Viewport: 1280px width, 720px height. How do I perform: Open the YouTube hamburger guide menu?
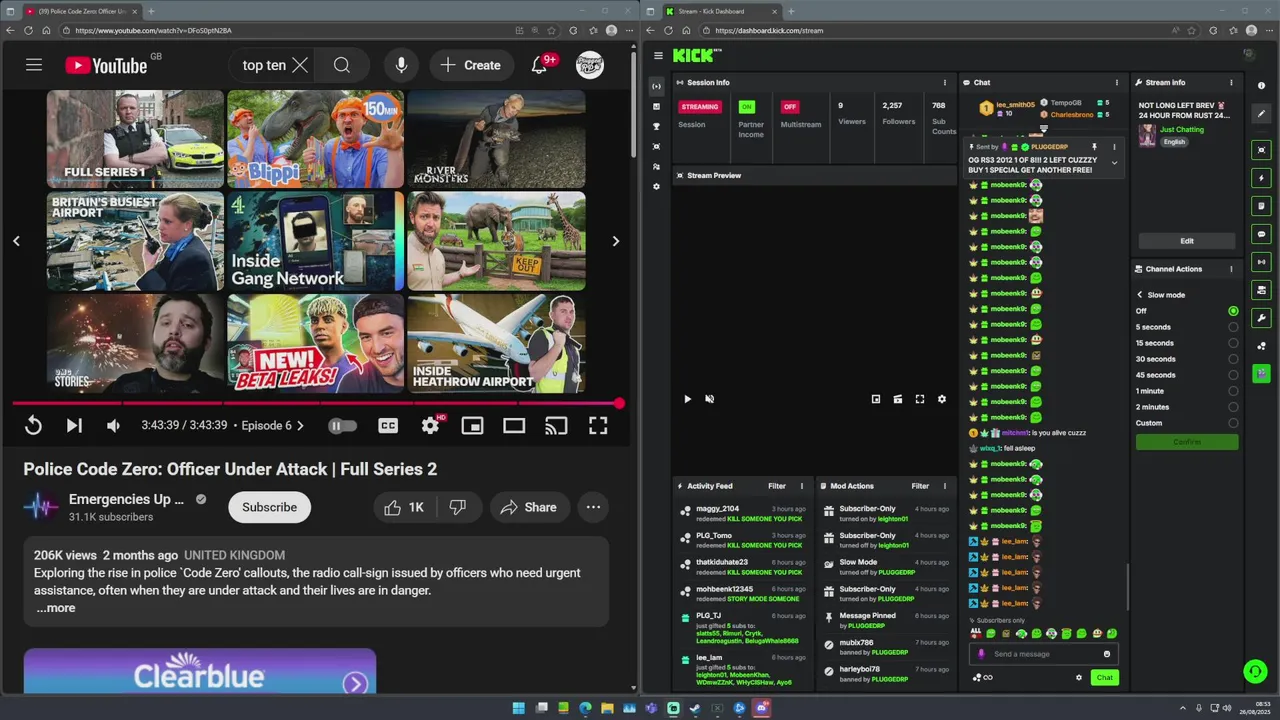[34, 65]
